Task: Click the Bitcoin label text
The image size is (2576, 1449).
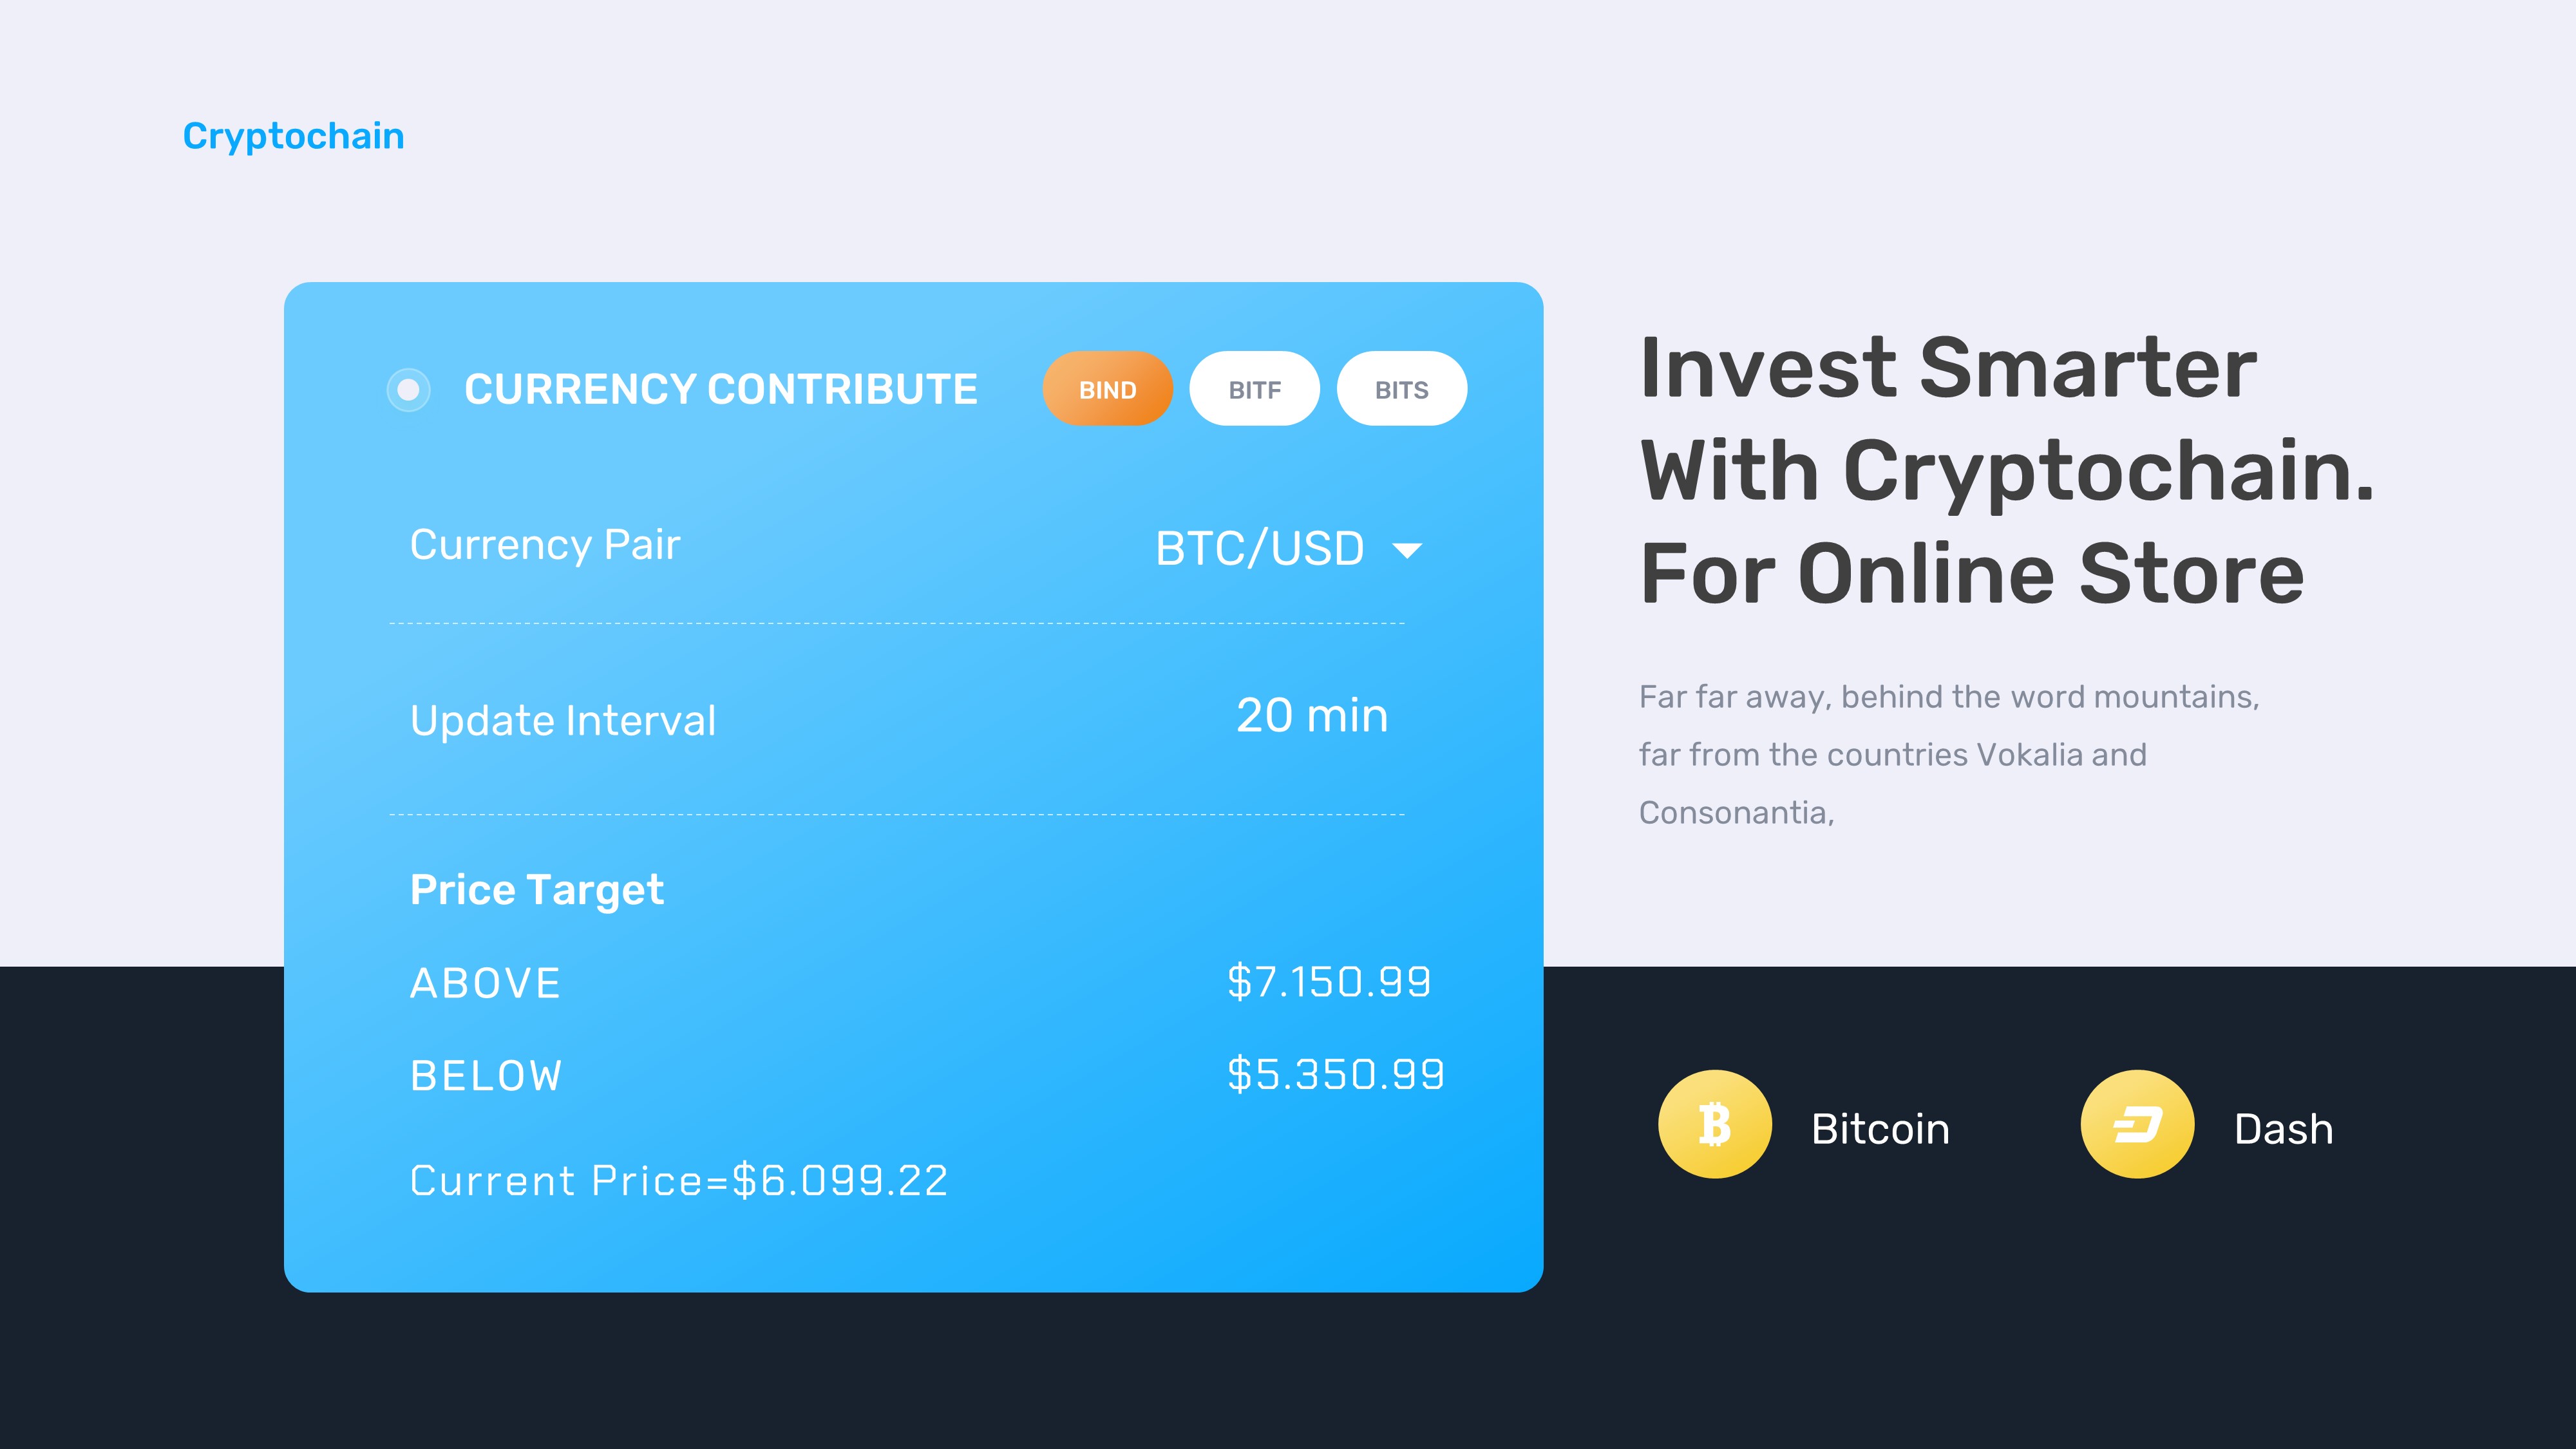Action: [1880, 1129]
